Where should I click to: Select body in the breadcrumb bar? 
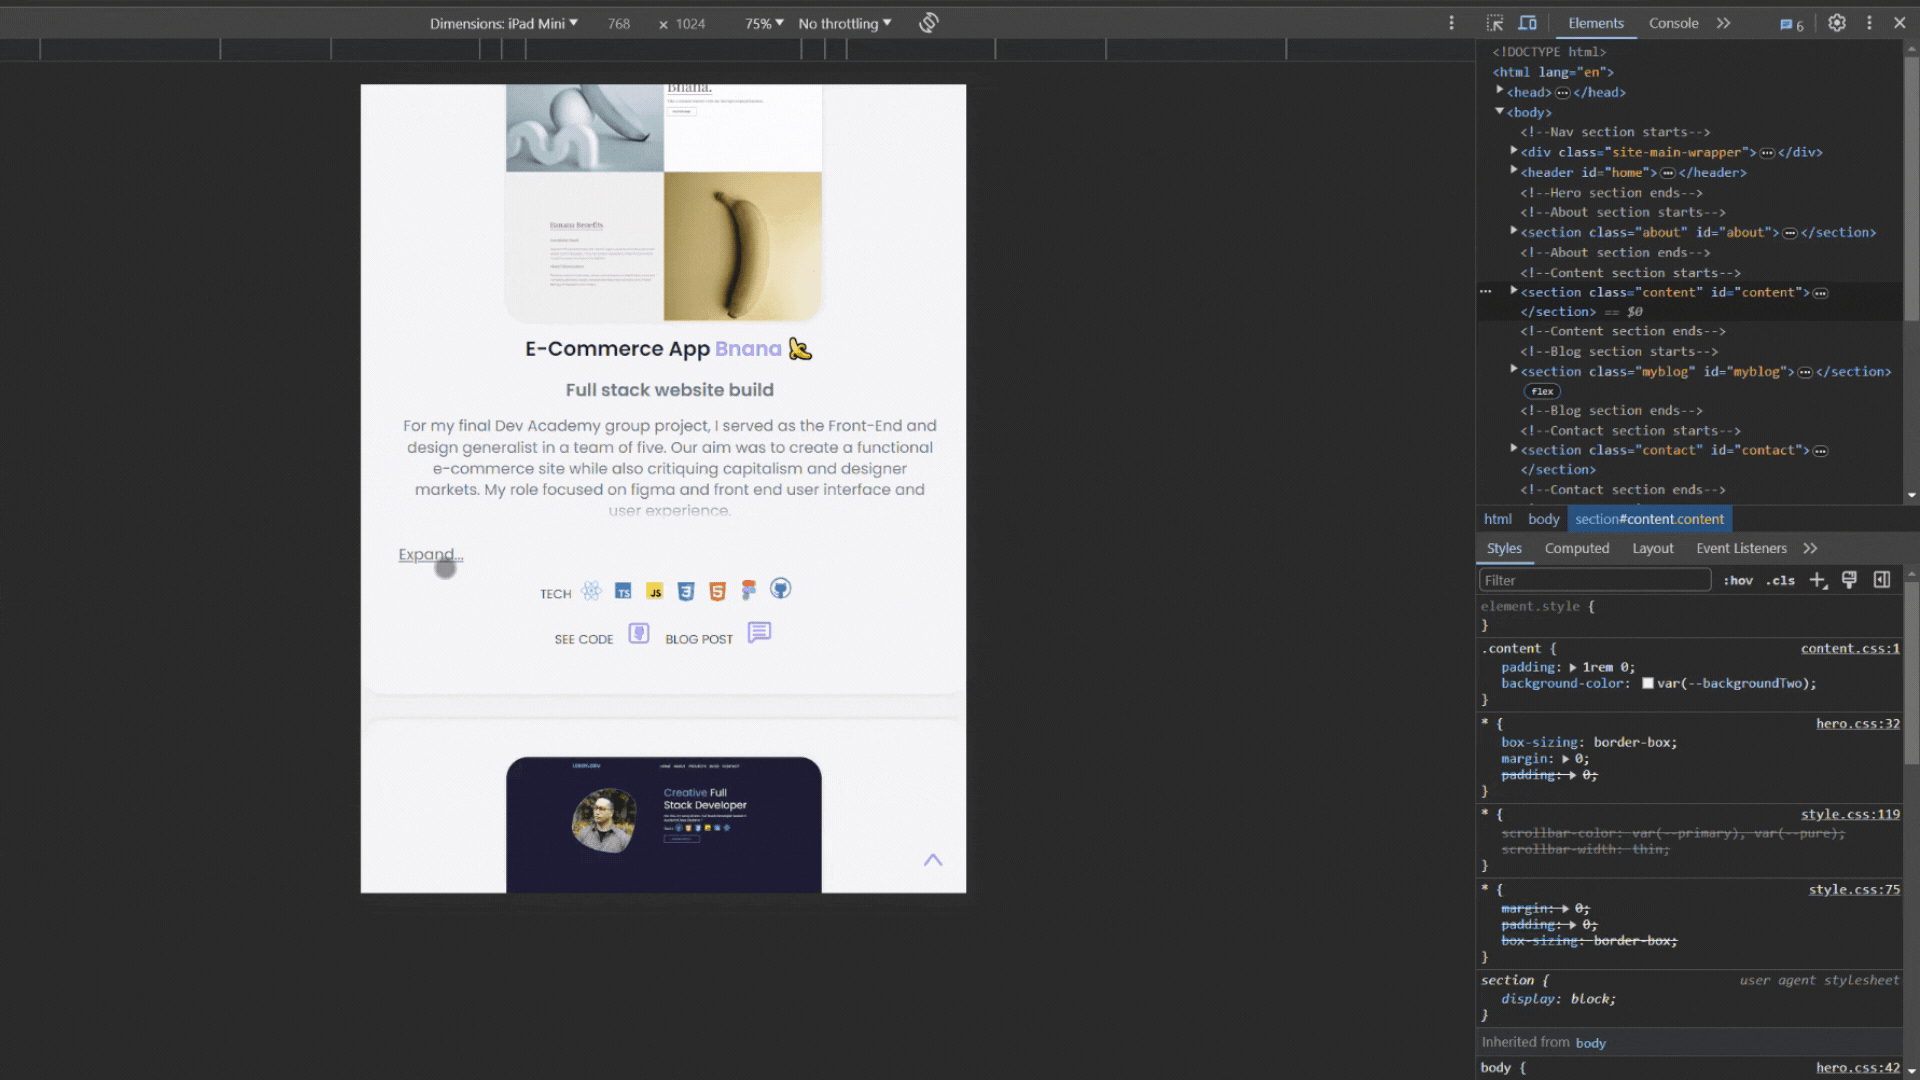1543,519
